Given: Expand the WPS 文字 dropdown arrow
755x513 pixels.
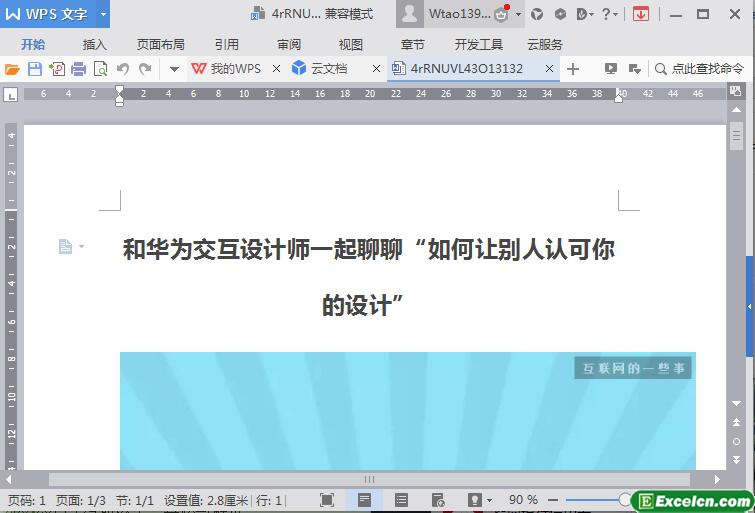Looking at the screenshot, I should point(103,14).
